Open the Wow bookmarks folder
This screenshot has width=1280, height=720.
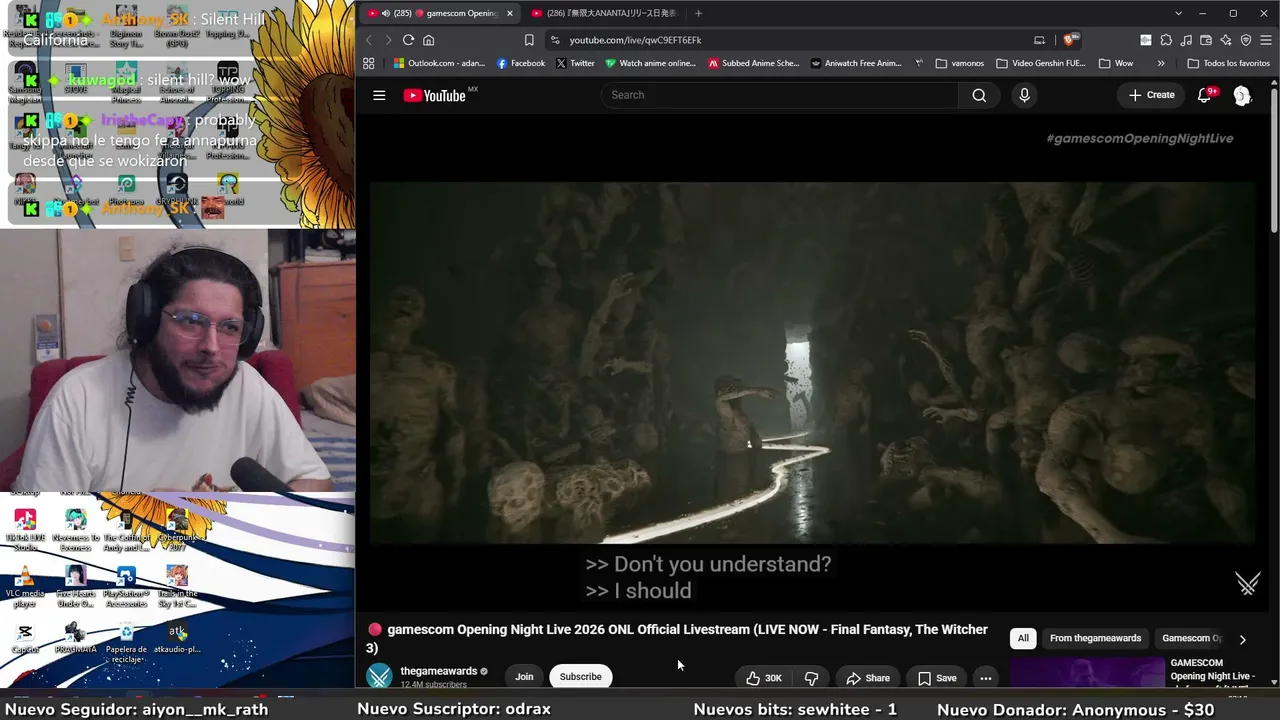pos(1116,63)
